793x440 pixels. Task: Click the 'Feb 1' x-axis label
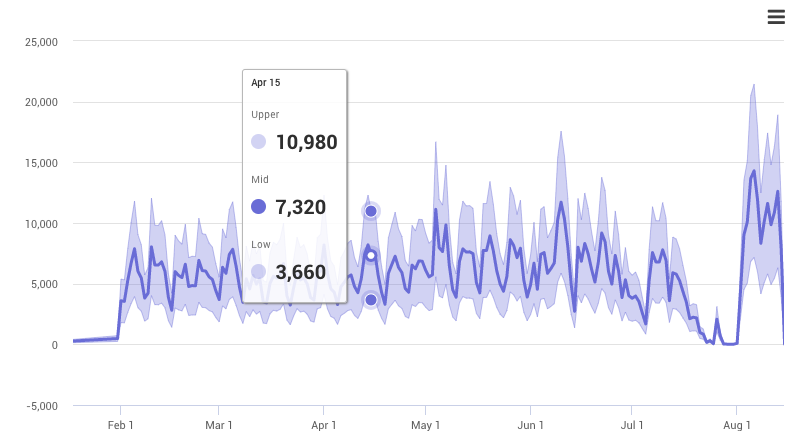coord(120,425)
